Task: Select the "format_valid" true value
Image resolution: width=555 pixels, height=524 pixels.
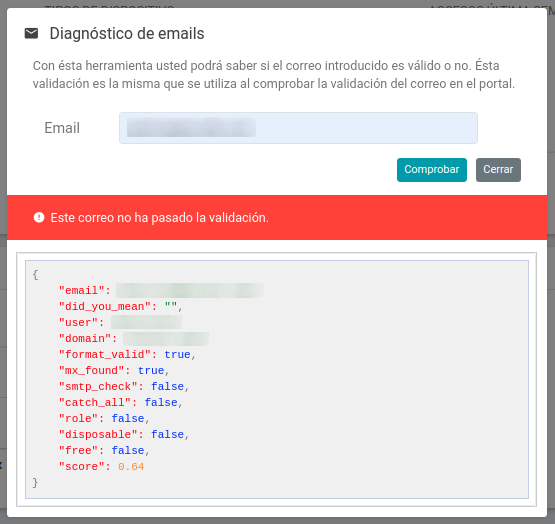Action: click(x=177, y=355)
